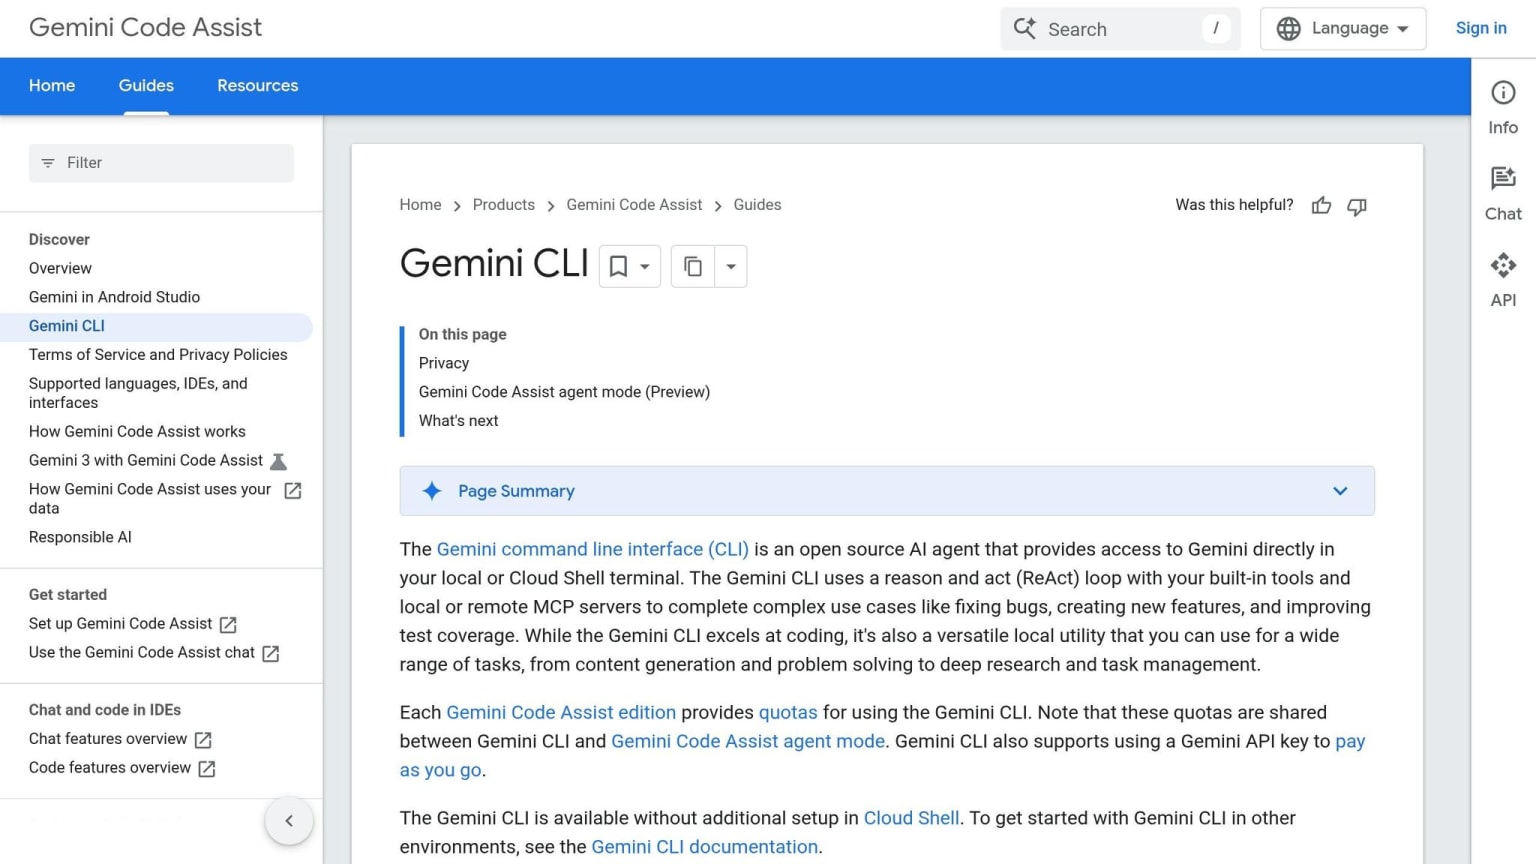Open Gemini 3 with Gemini Code Assist
The width and height of the screenshot is (1536, 864).
146,461
